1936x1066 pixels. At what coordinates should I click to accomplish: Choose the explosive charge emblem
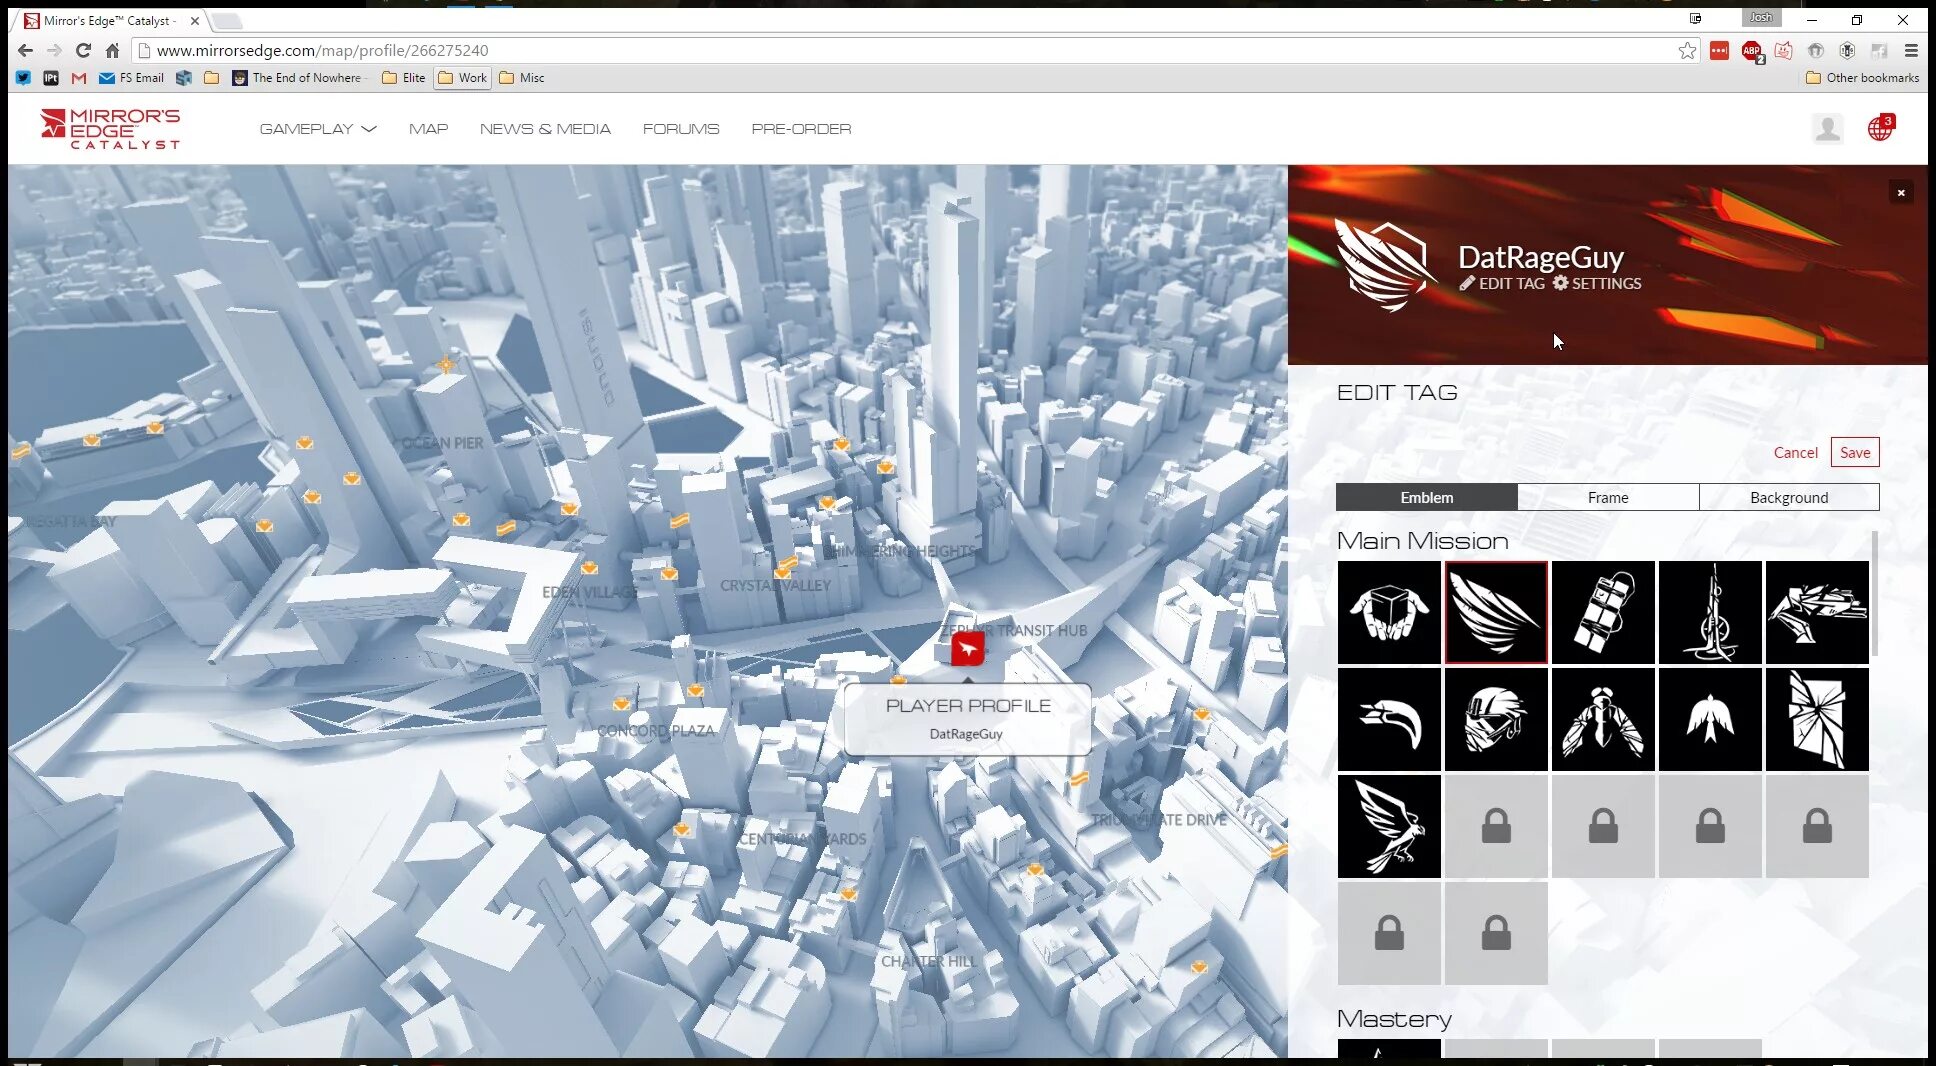1603,613
